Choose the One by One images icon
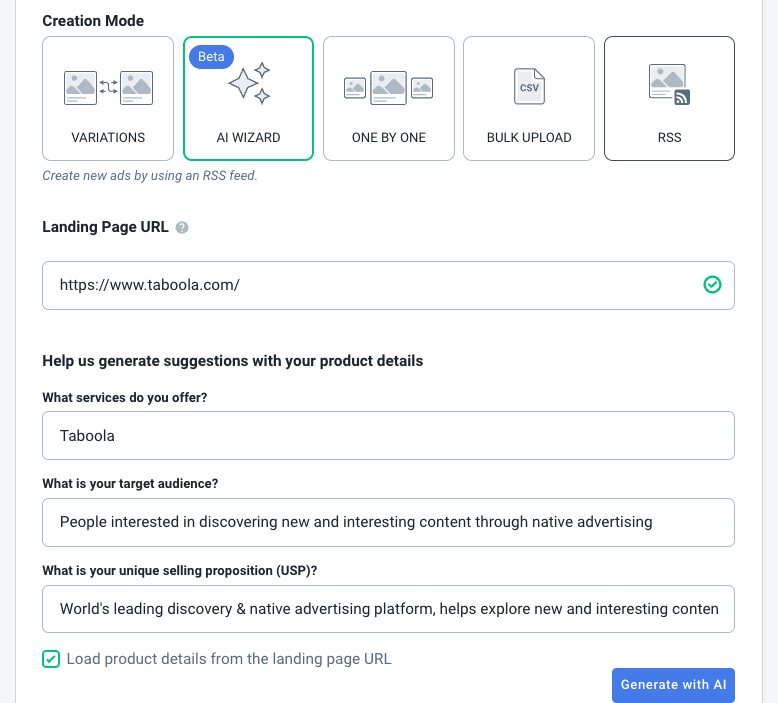The width and height of the screenshot is (778, 703). pos(388,87)
